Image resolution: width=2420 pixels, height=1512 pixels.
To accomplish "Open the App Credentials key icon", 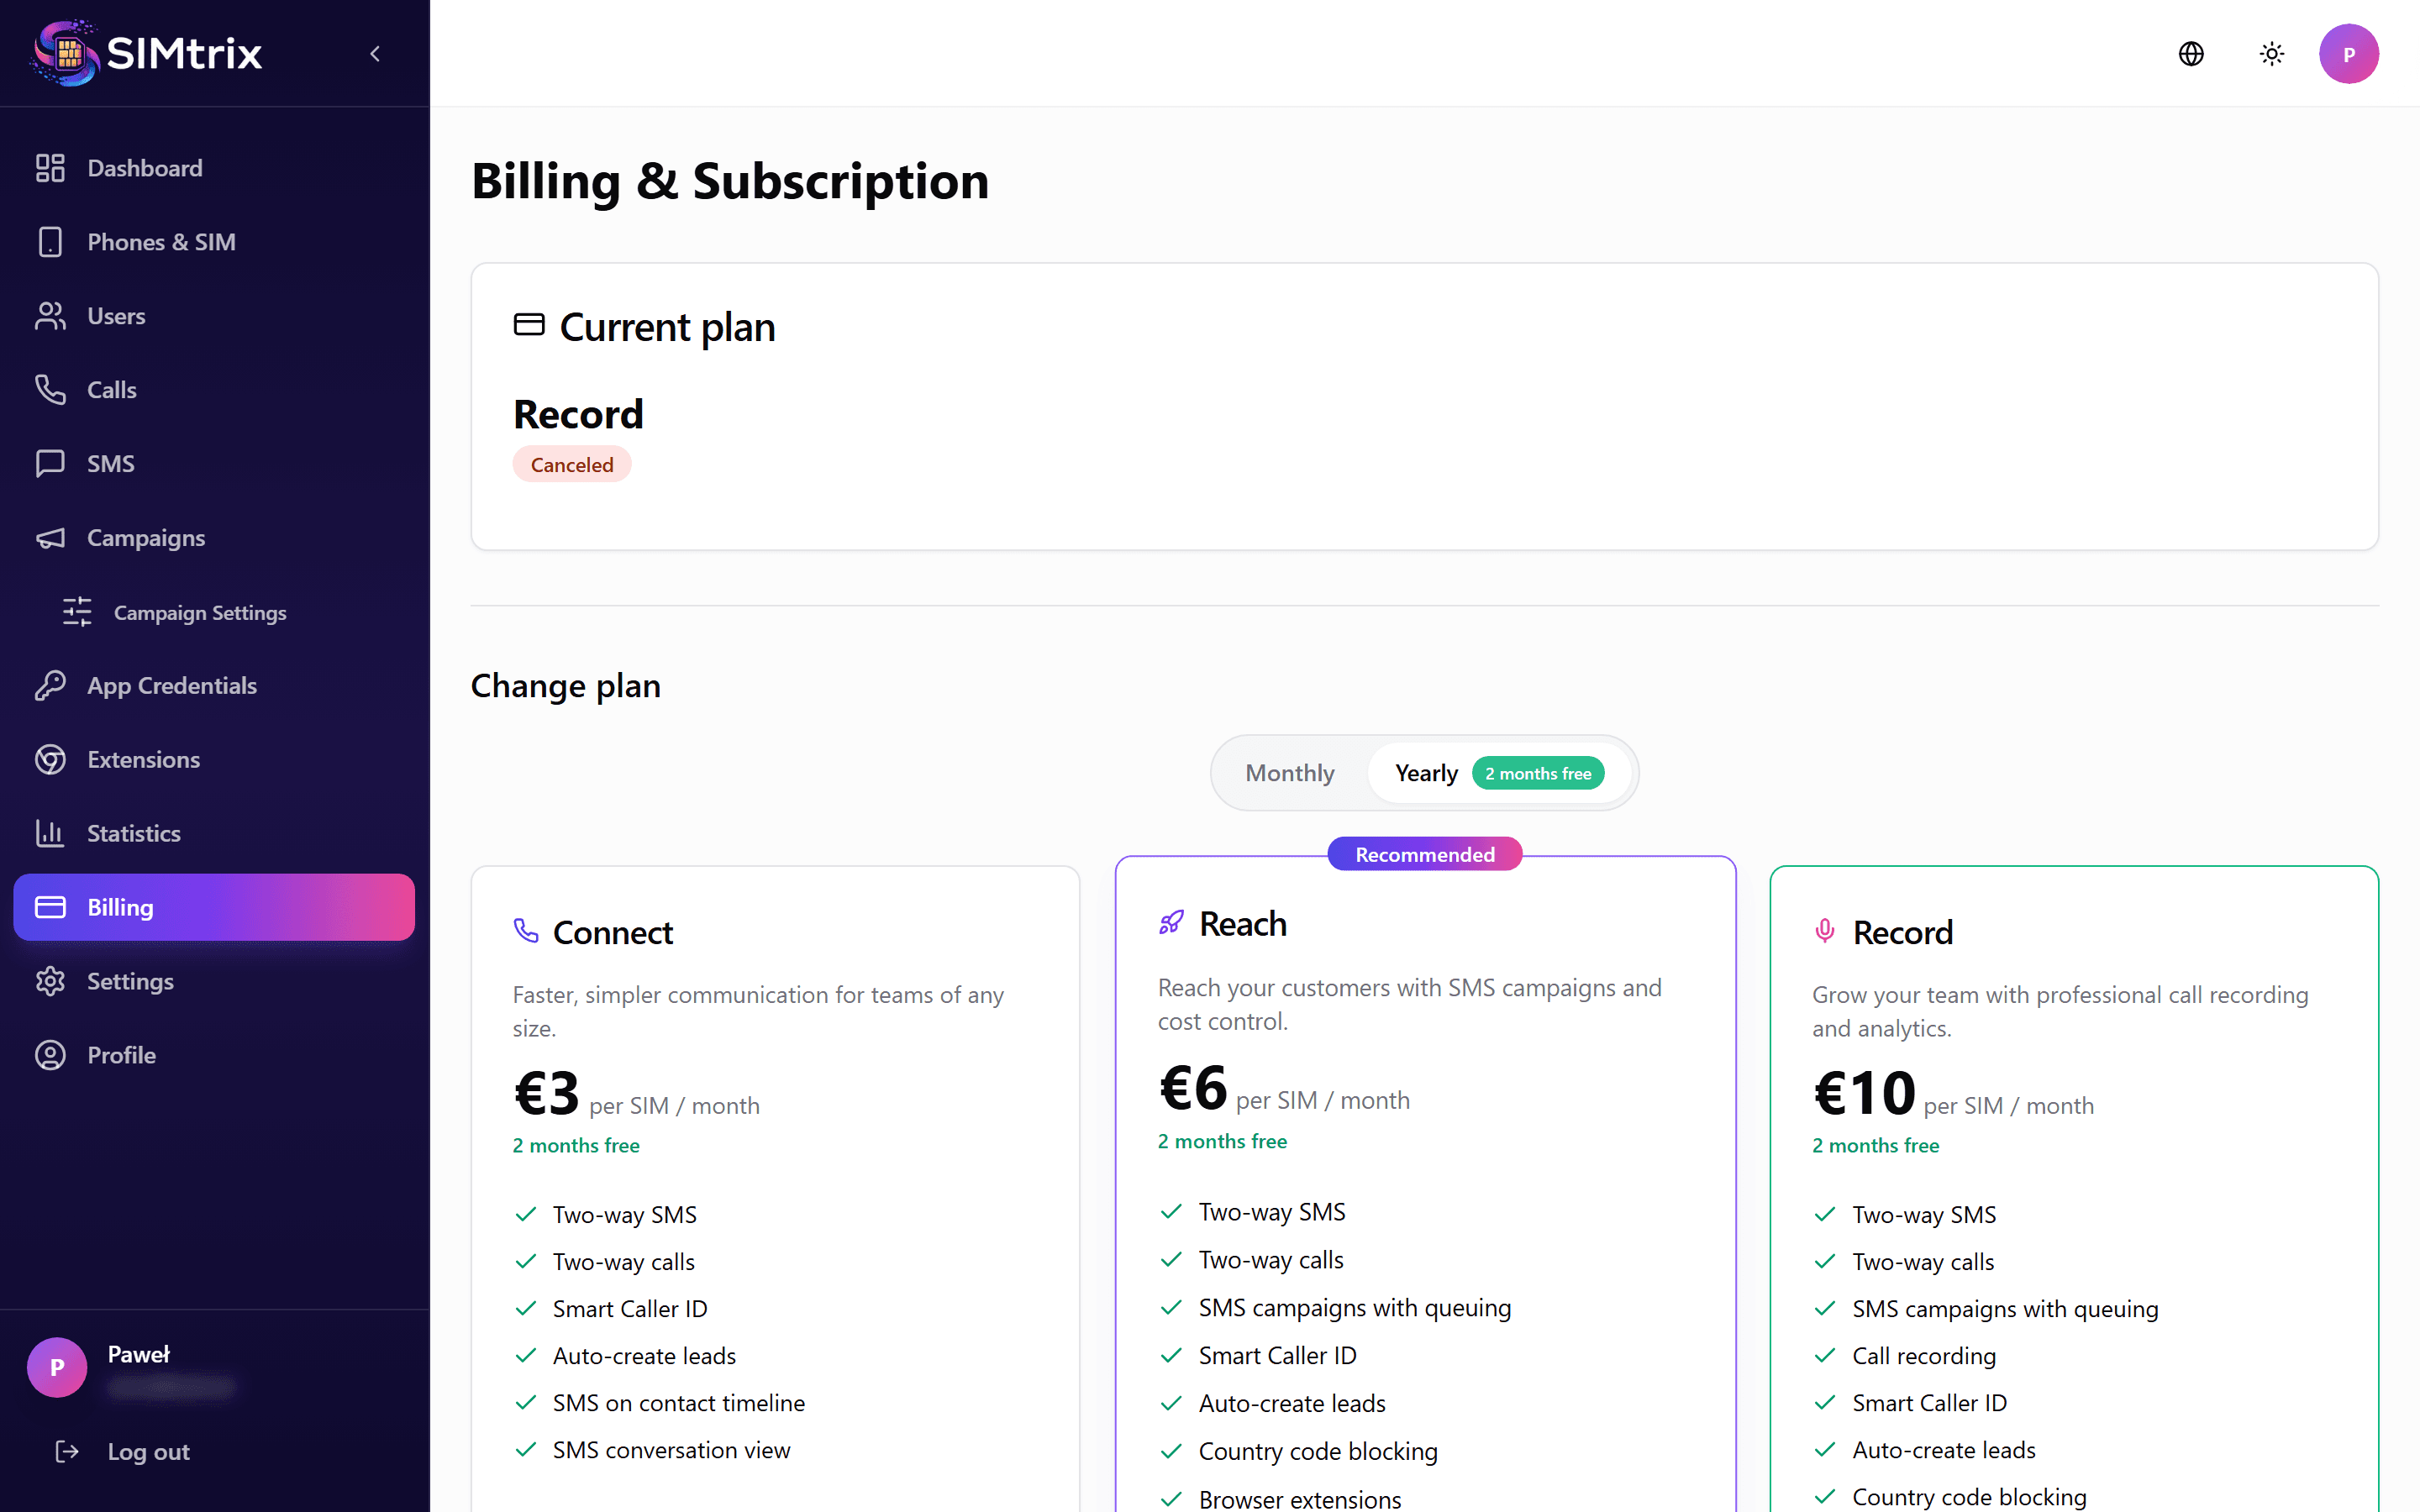I will pyautogui.click(x=50, y=686).
